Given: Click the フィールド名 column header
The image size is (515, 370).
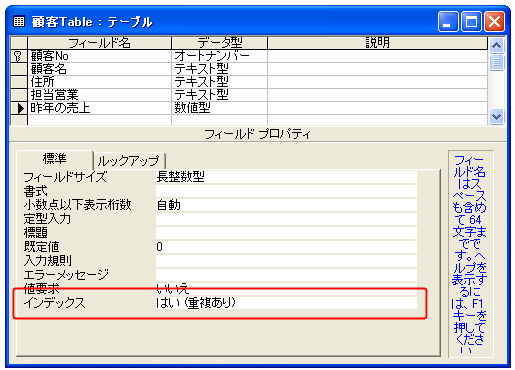Looking at the screenshot, I should [99, 43].
